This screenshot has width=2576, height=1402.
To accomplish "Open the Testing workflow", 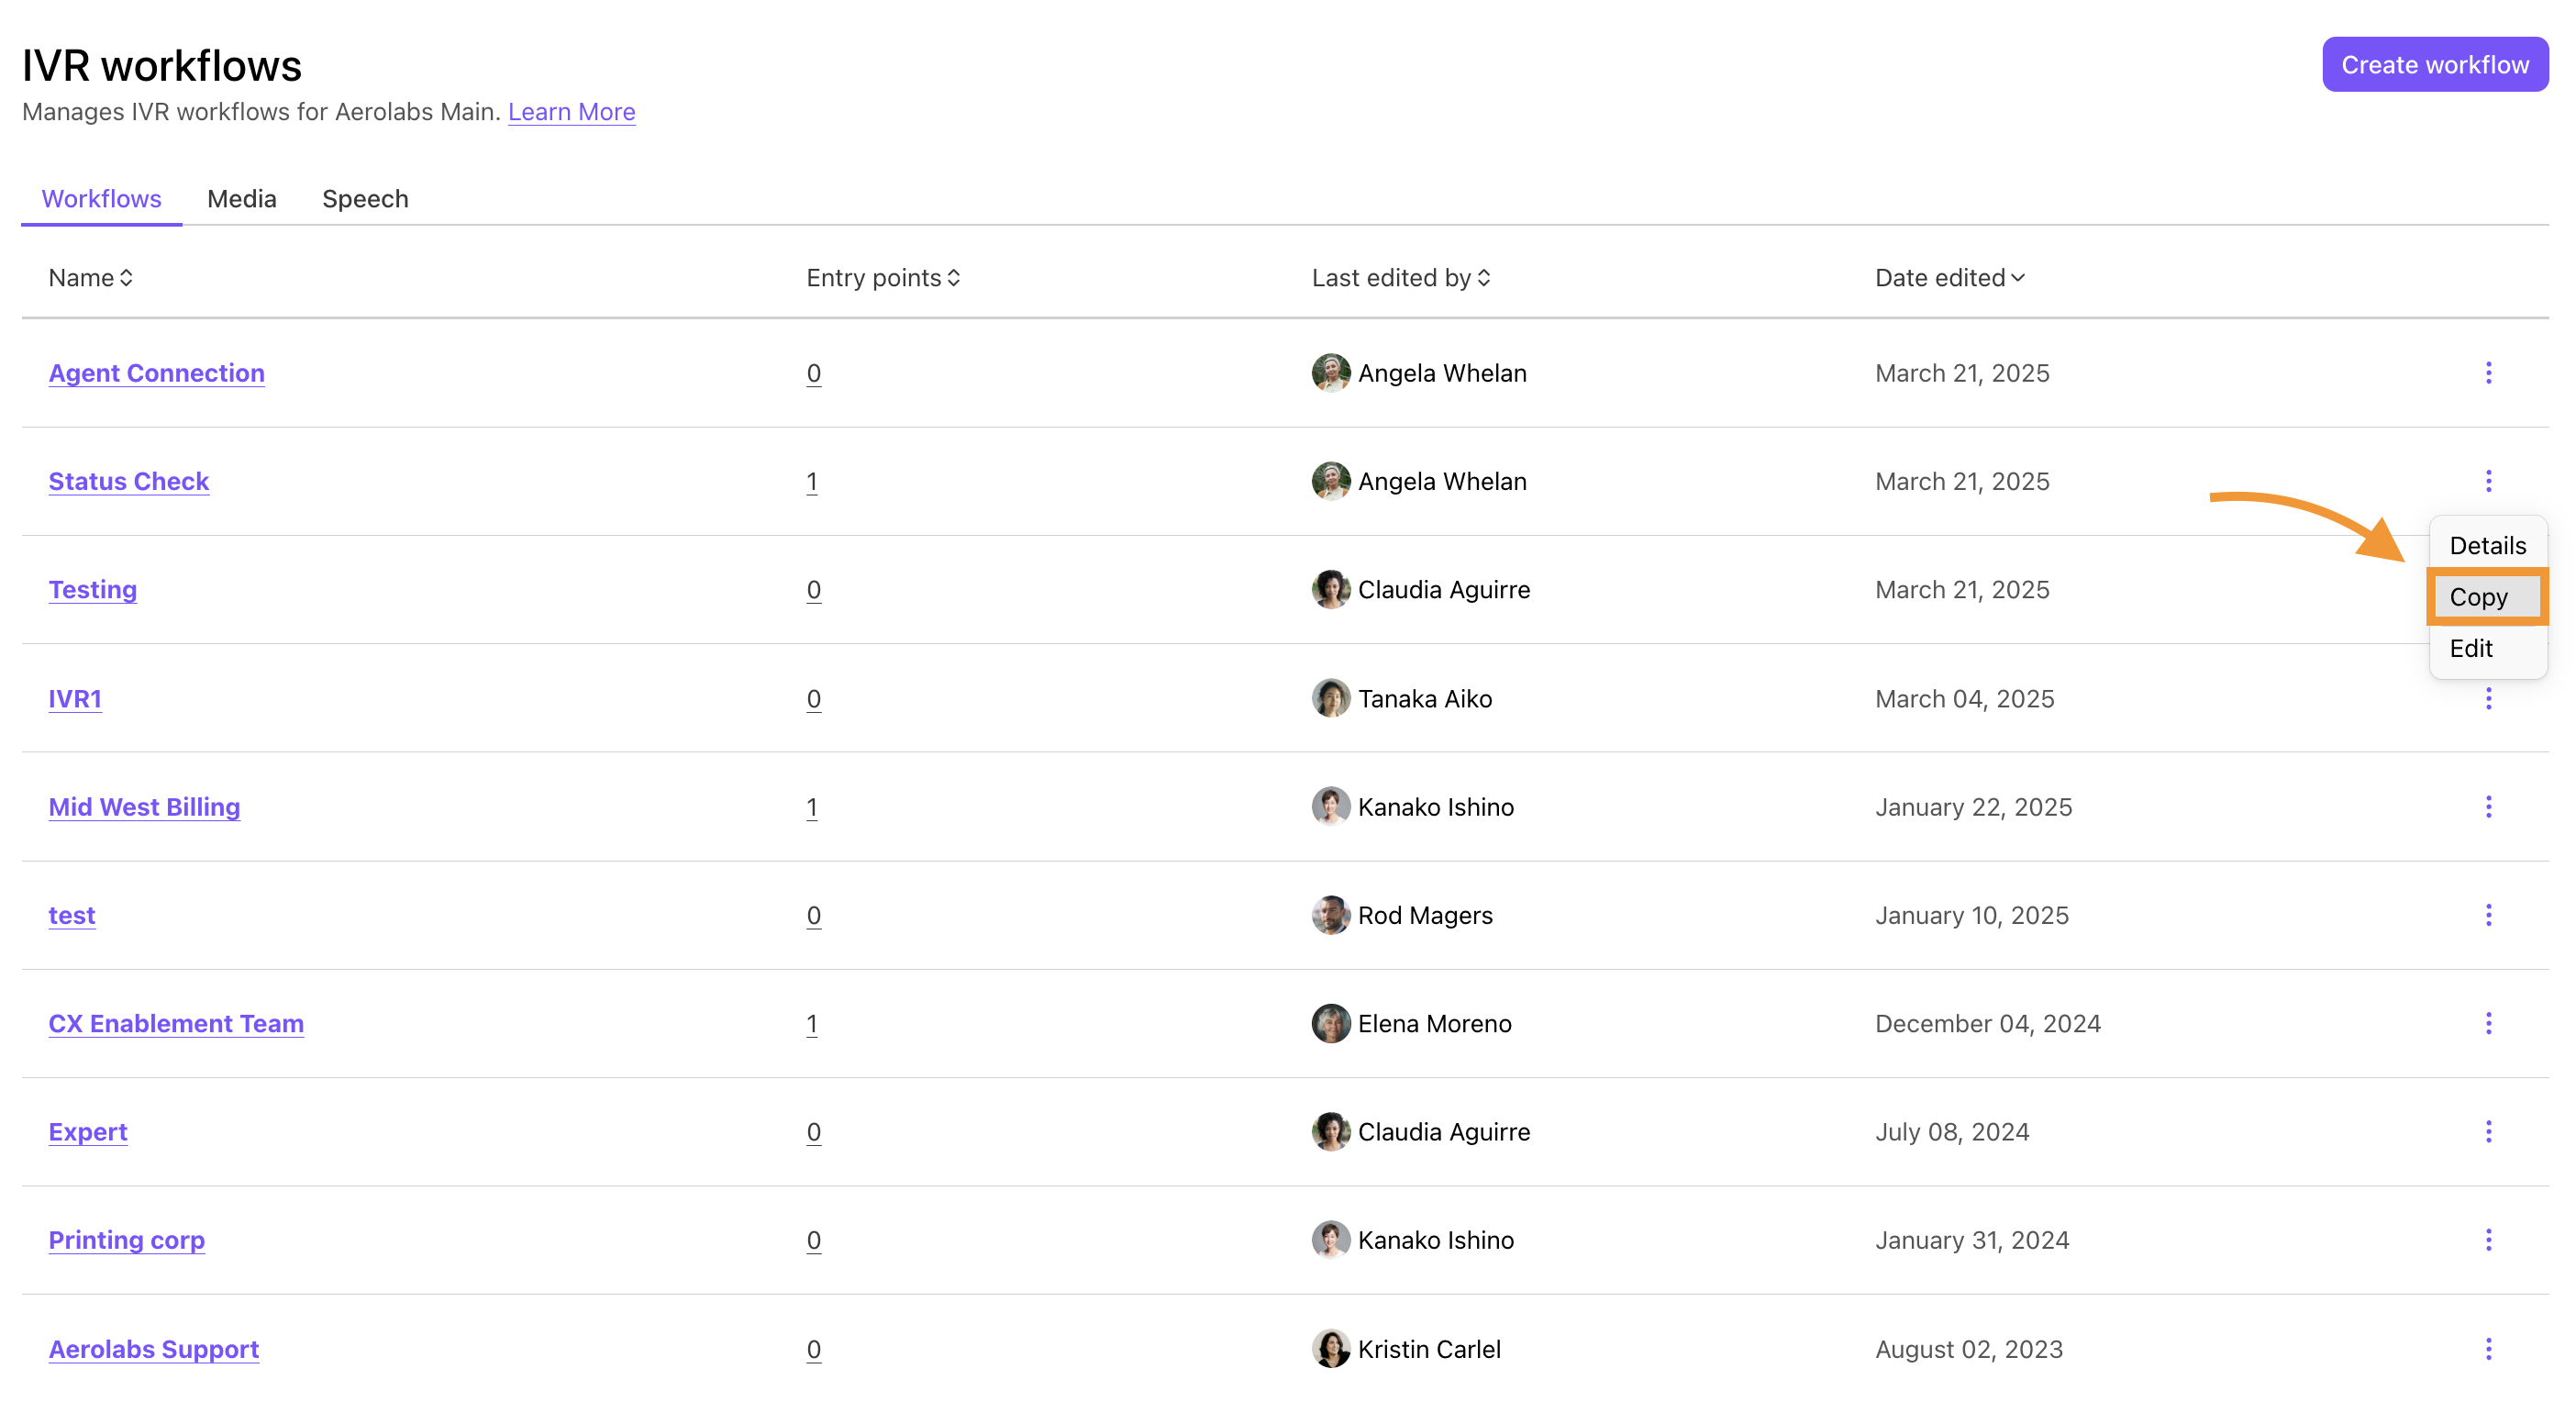I will point(93,589).
